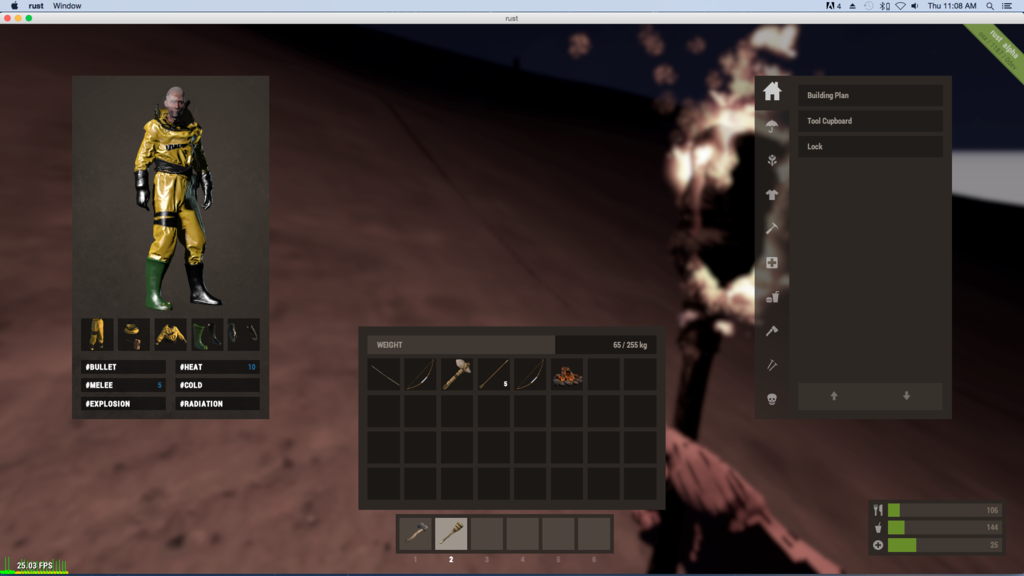Image resolution: width=1024 pixels, height=576 pixels.
Task: Click the 65 / 255 kg weight value
Action: coord(630,345)
